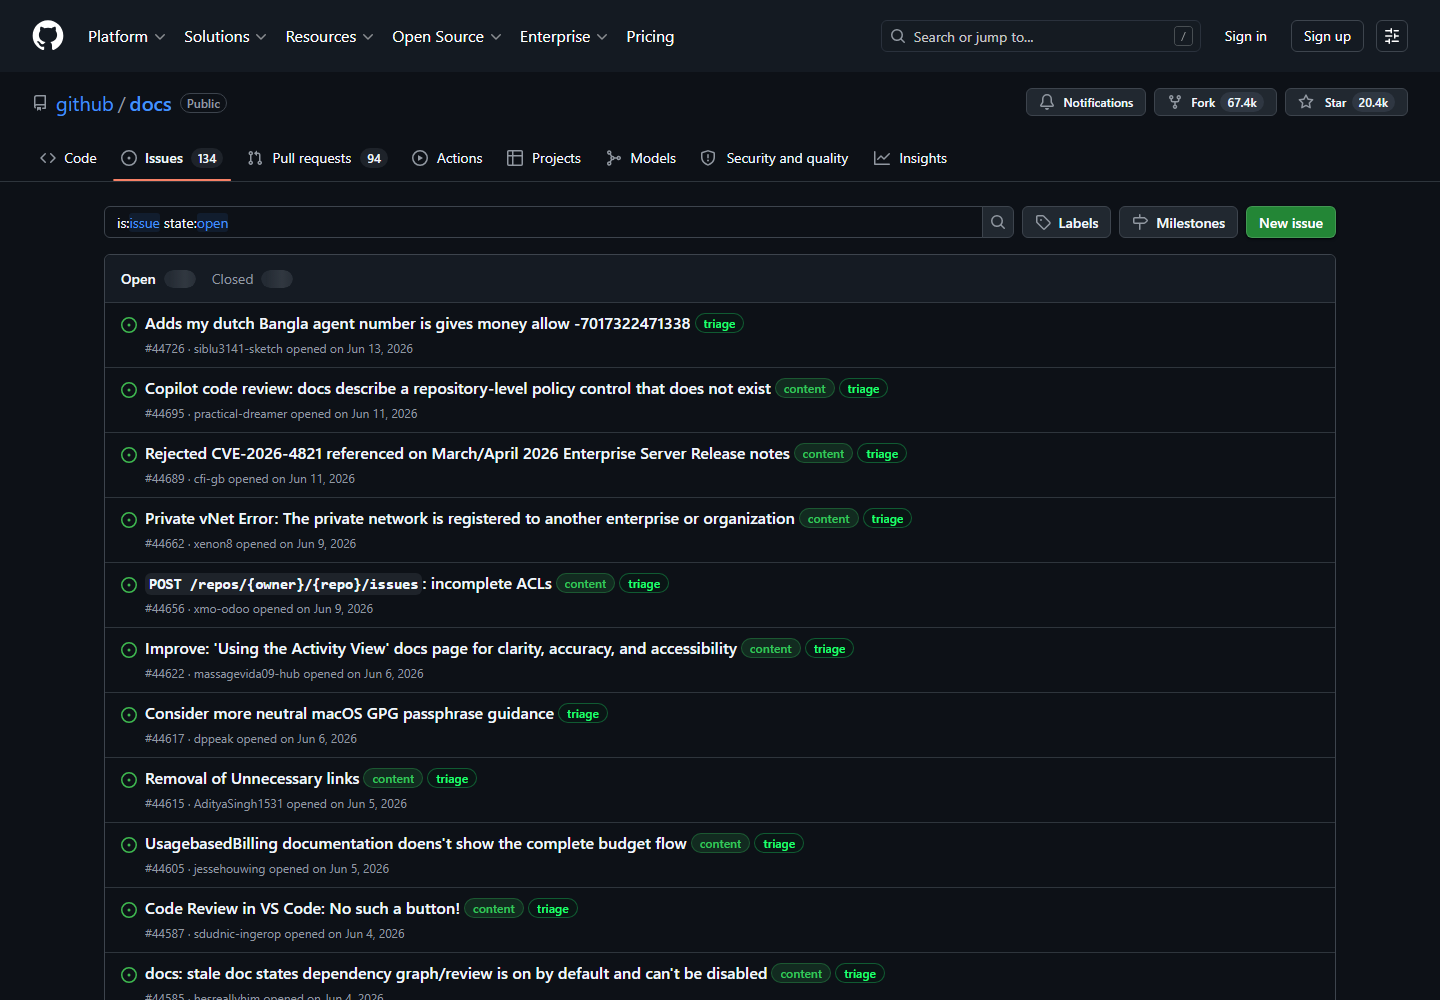
Task: Show Open issues in the list header
Action: [158, 279]
